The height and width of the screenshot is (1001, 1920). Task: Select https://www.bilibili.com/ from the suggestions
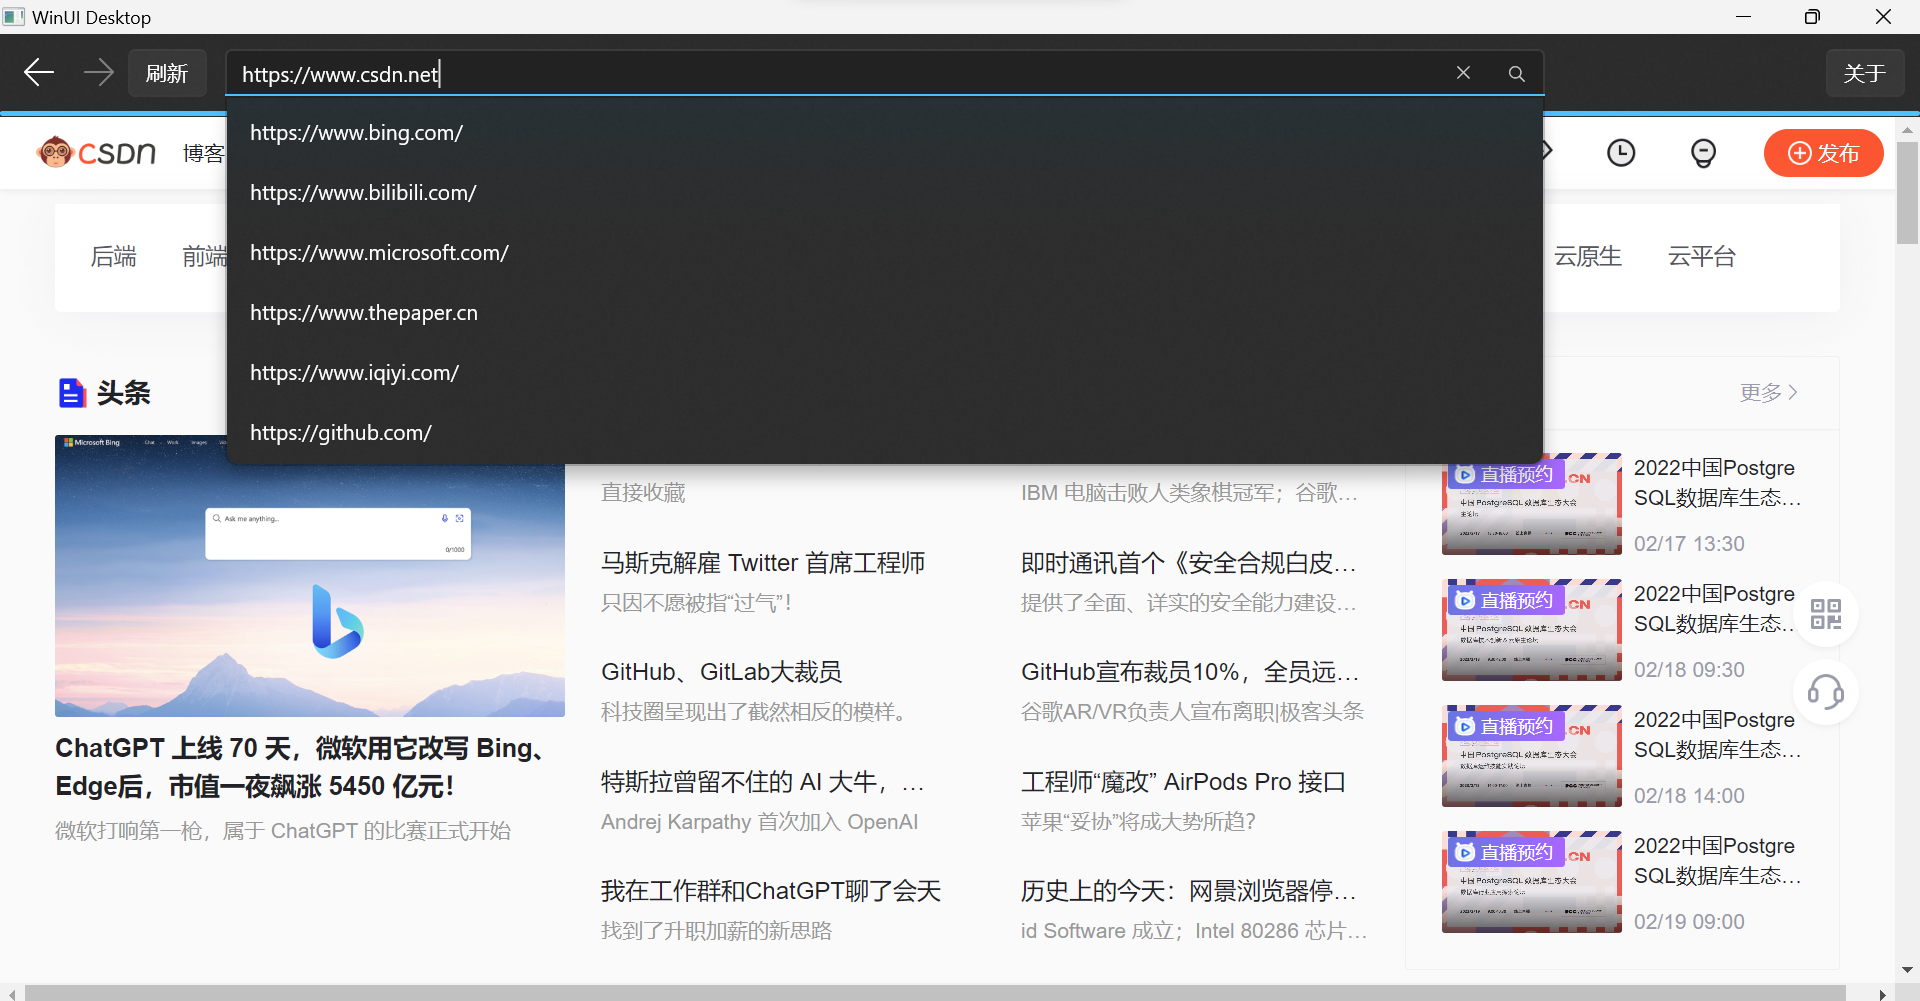coord(363,192)
